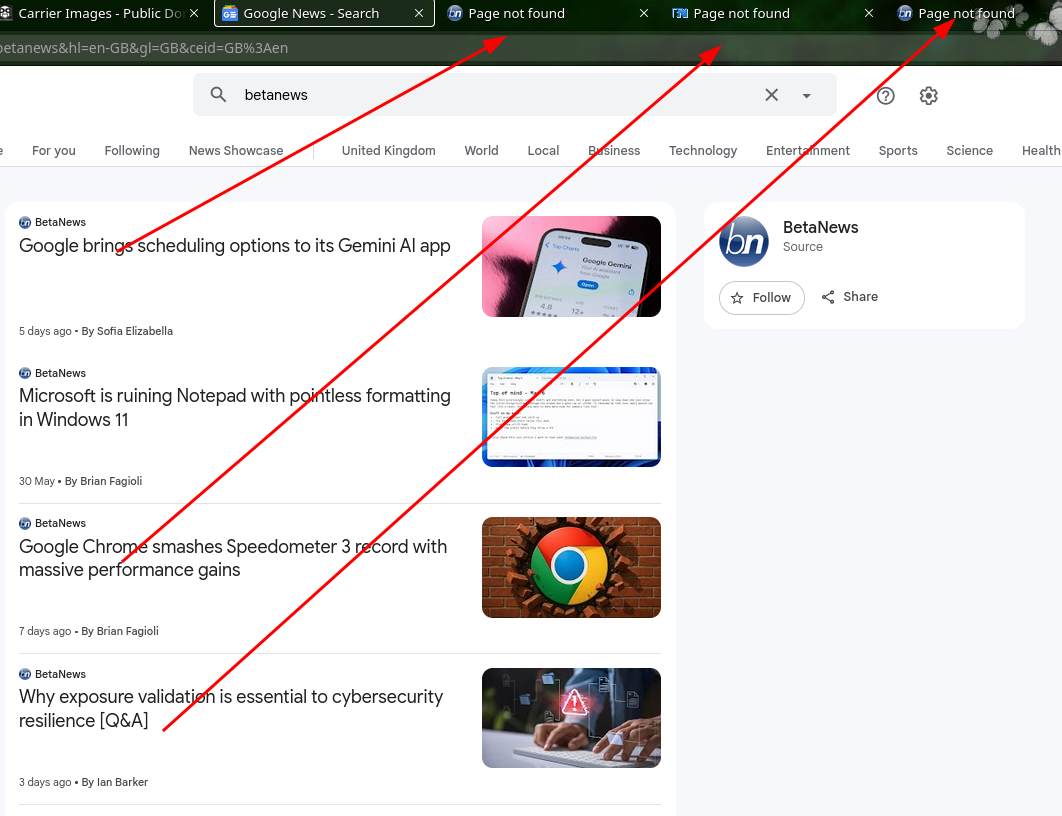Click '7 days ago • By Brian Fagioli' byline
The height and width of the screenshot is (816, 1062).
pyautogui.click(x=89, y=631)
